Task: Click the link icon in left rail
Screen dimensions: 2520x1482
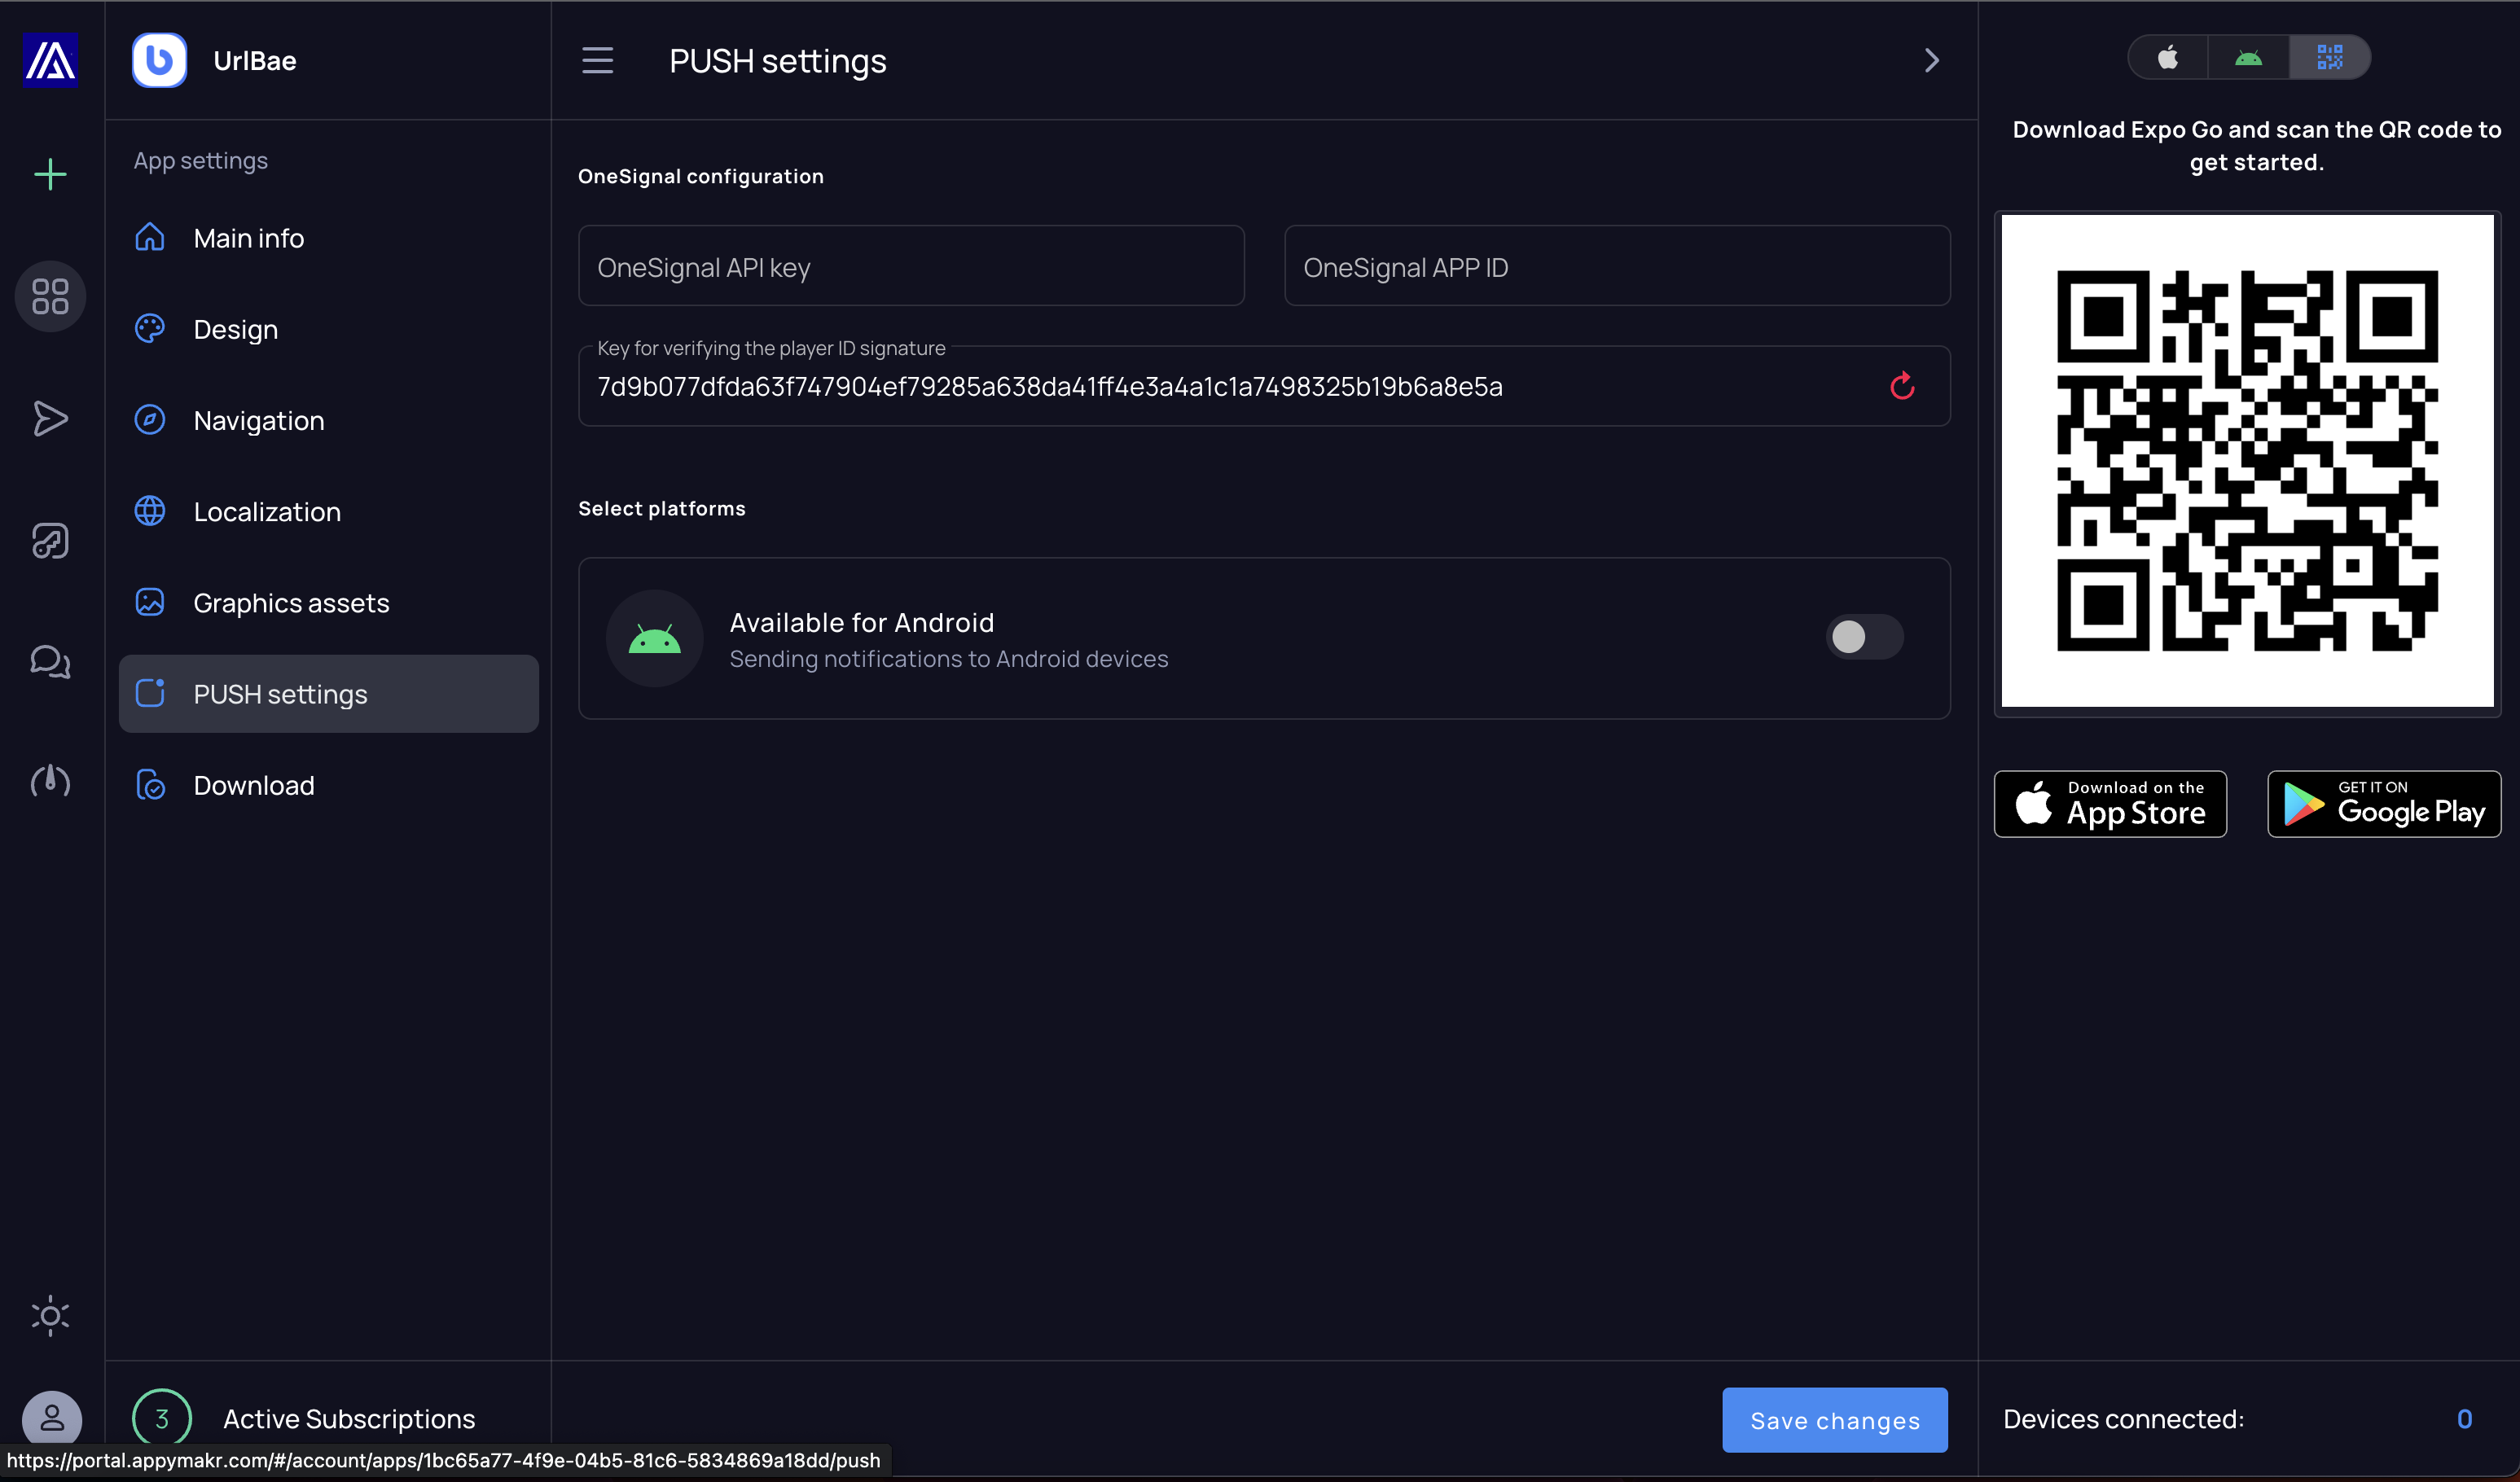Action: pos(50,540)
